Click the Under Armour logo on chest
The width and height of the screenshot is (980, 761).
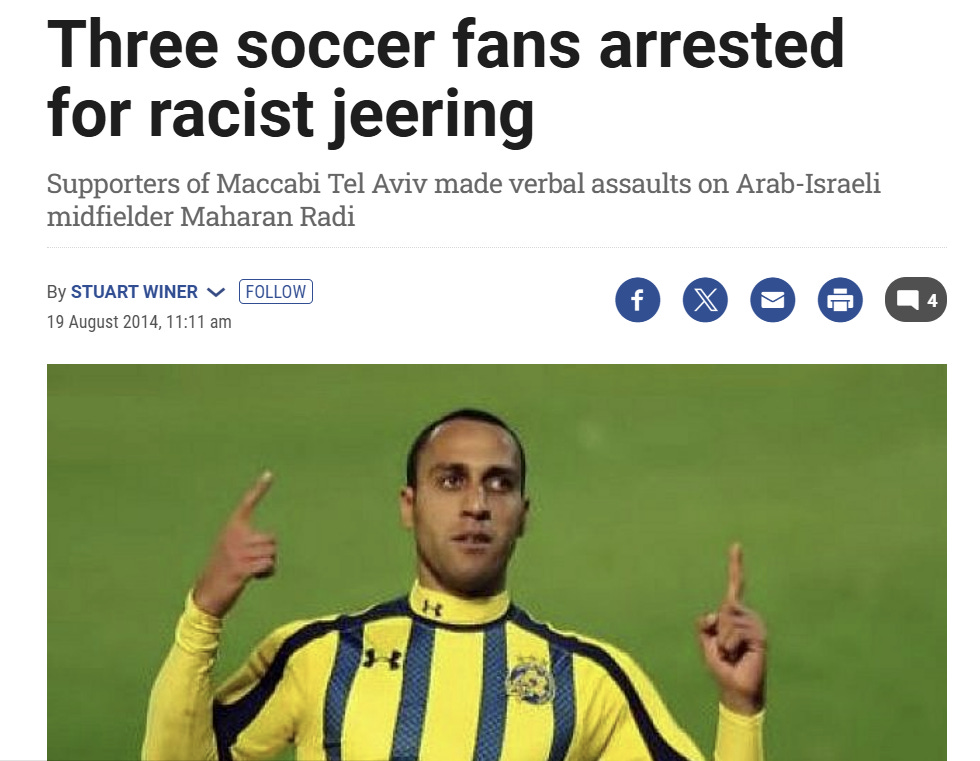[x=382, y=658]
